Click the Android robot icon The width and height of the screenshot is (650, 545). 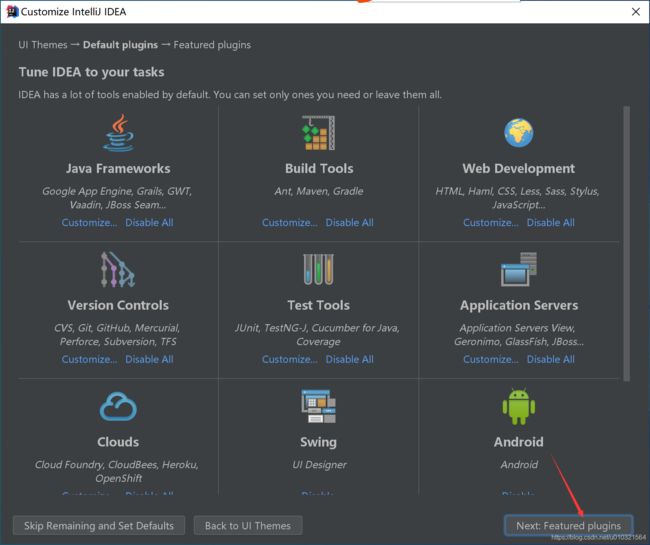tap(519, 407)
